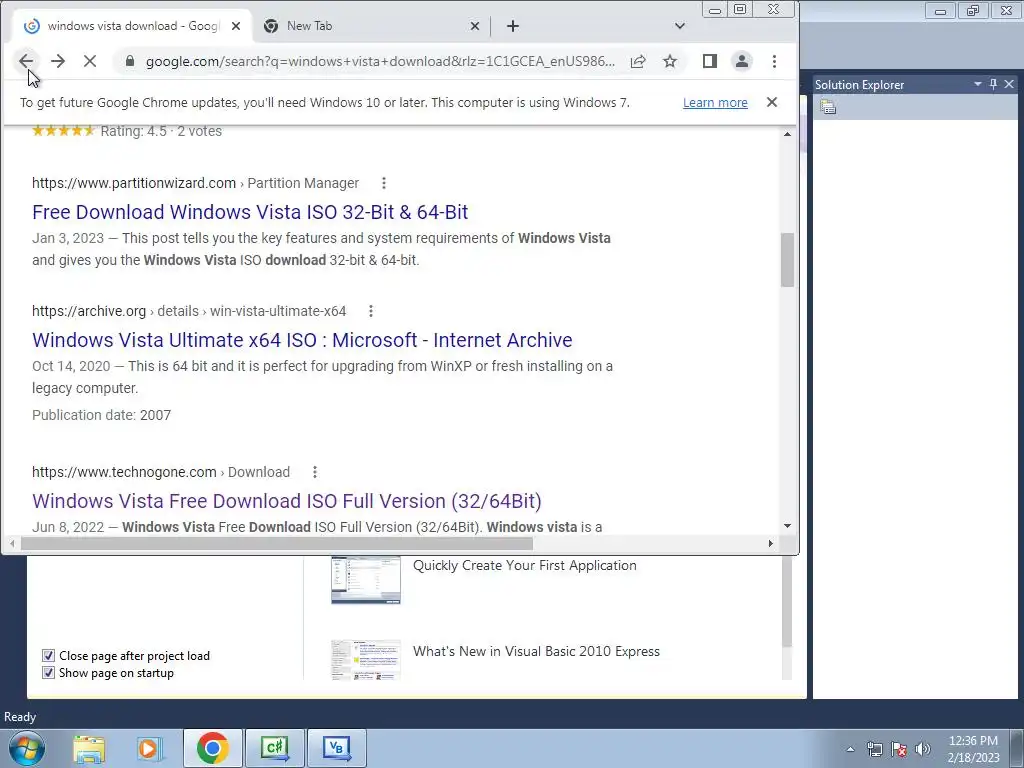Show hidden system tray icons arrow
This screenshot has height=768, width=1024.
[x=850, y=749]
